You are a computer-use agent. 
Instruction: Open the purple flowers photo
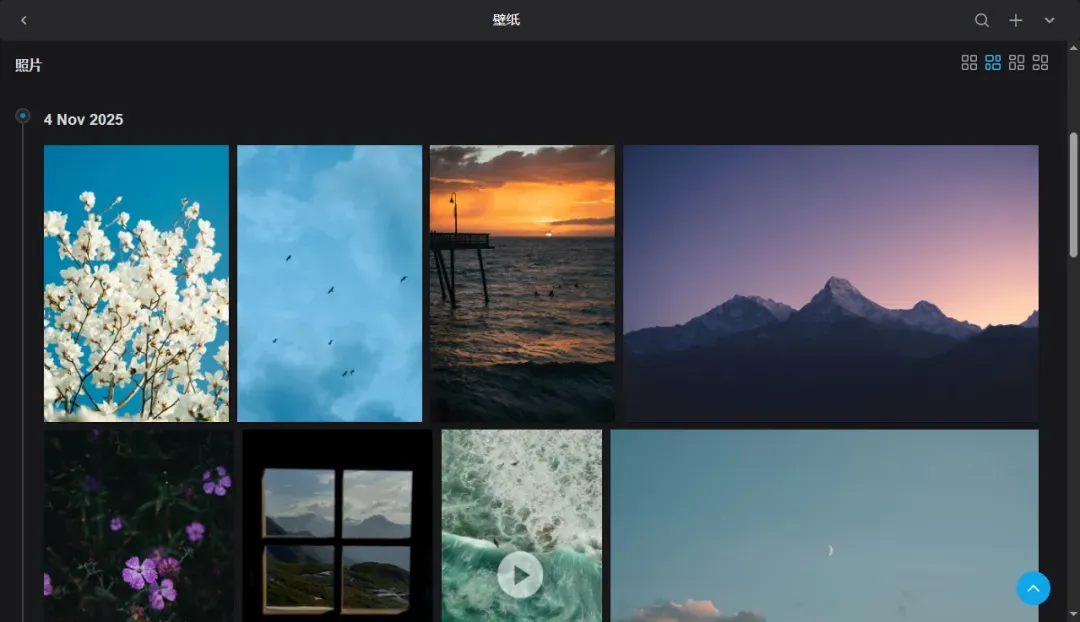138,525
